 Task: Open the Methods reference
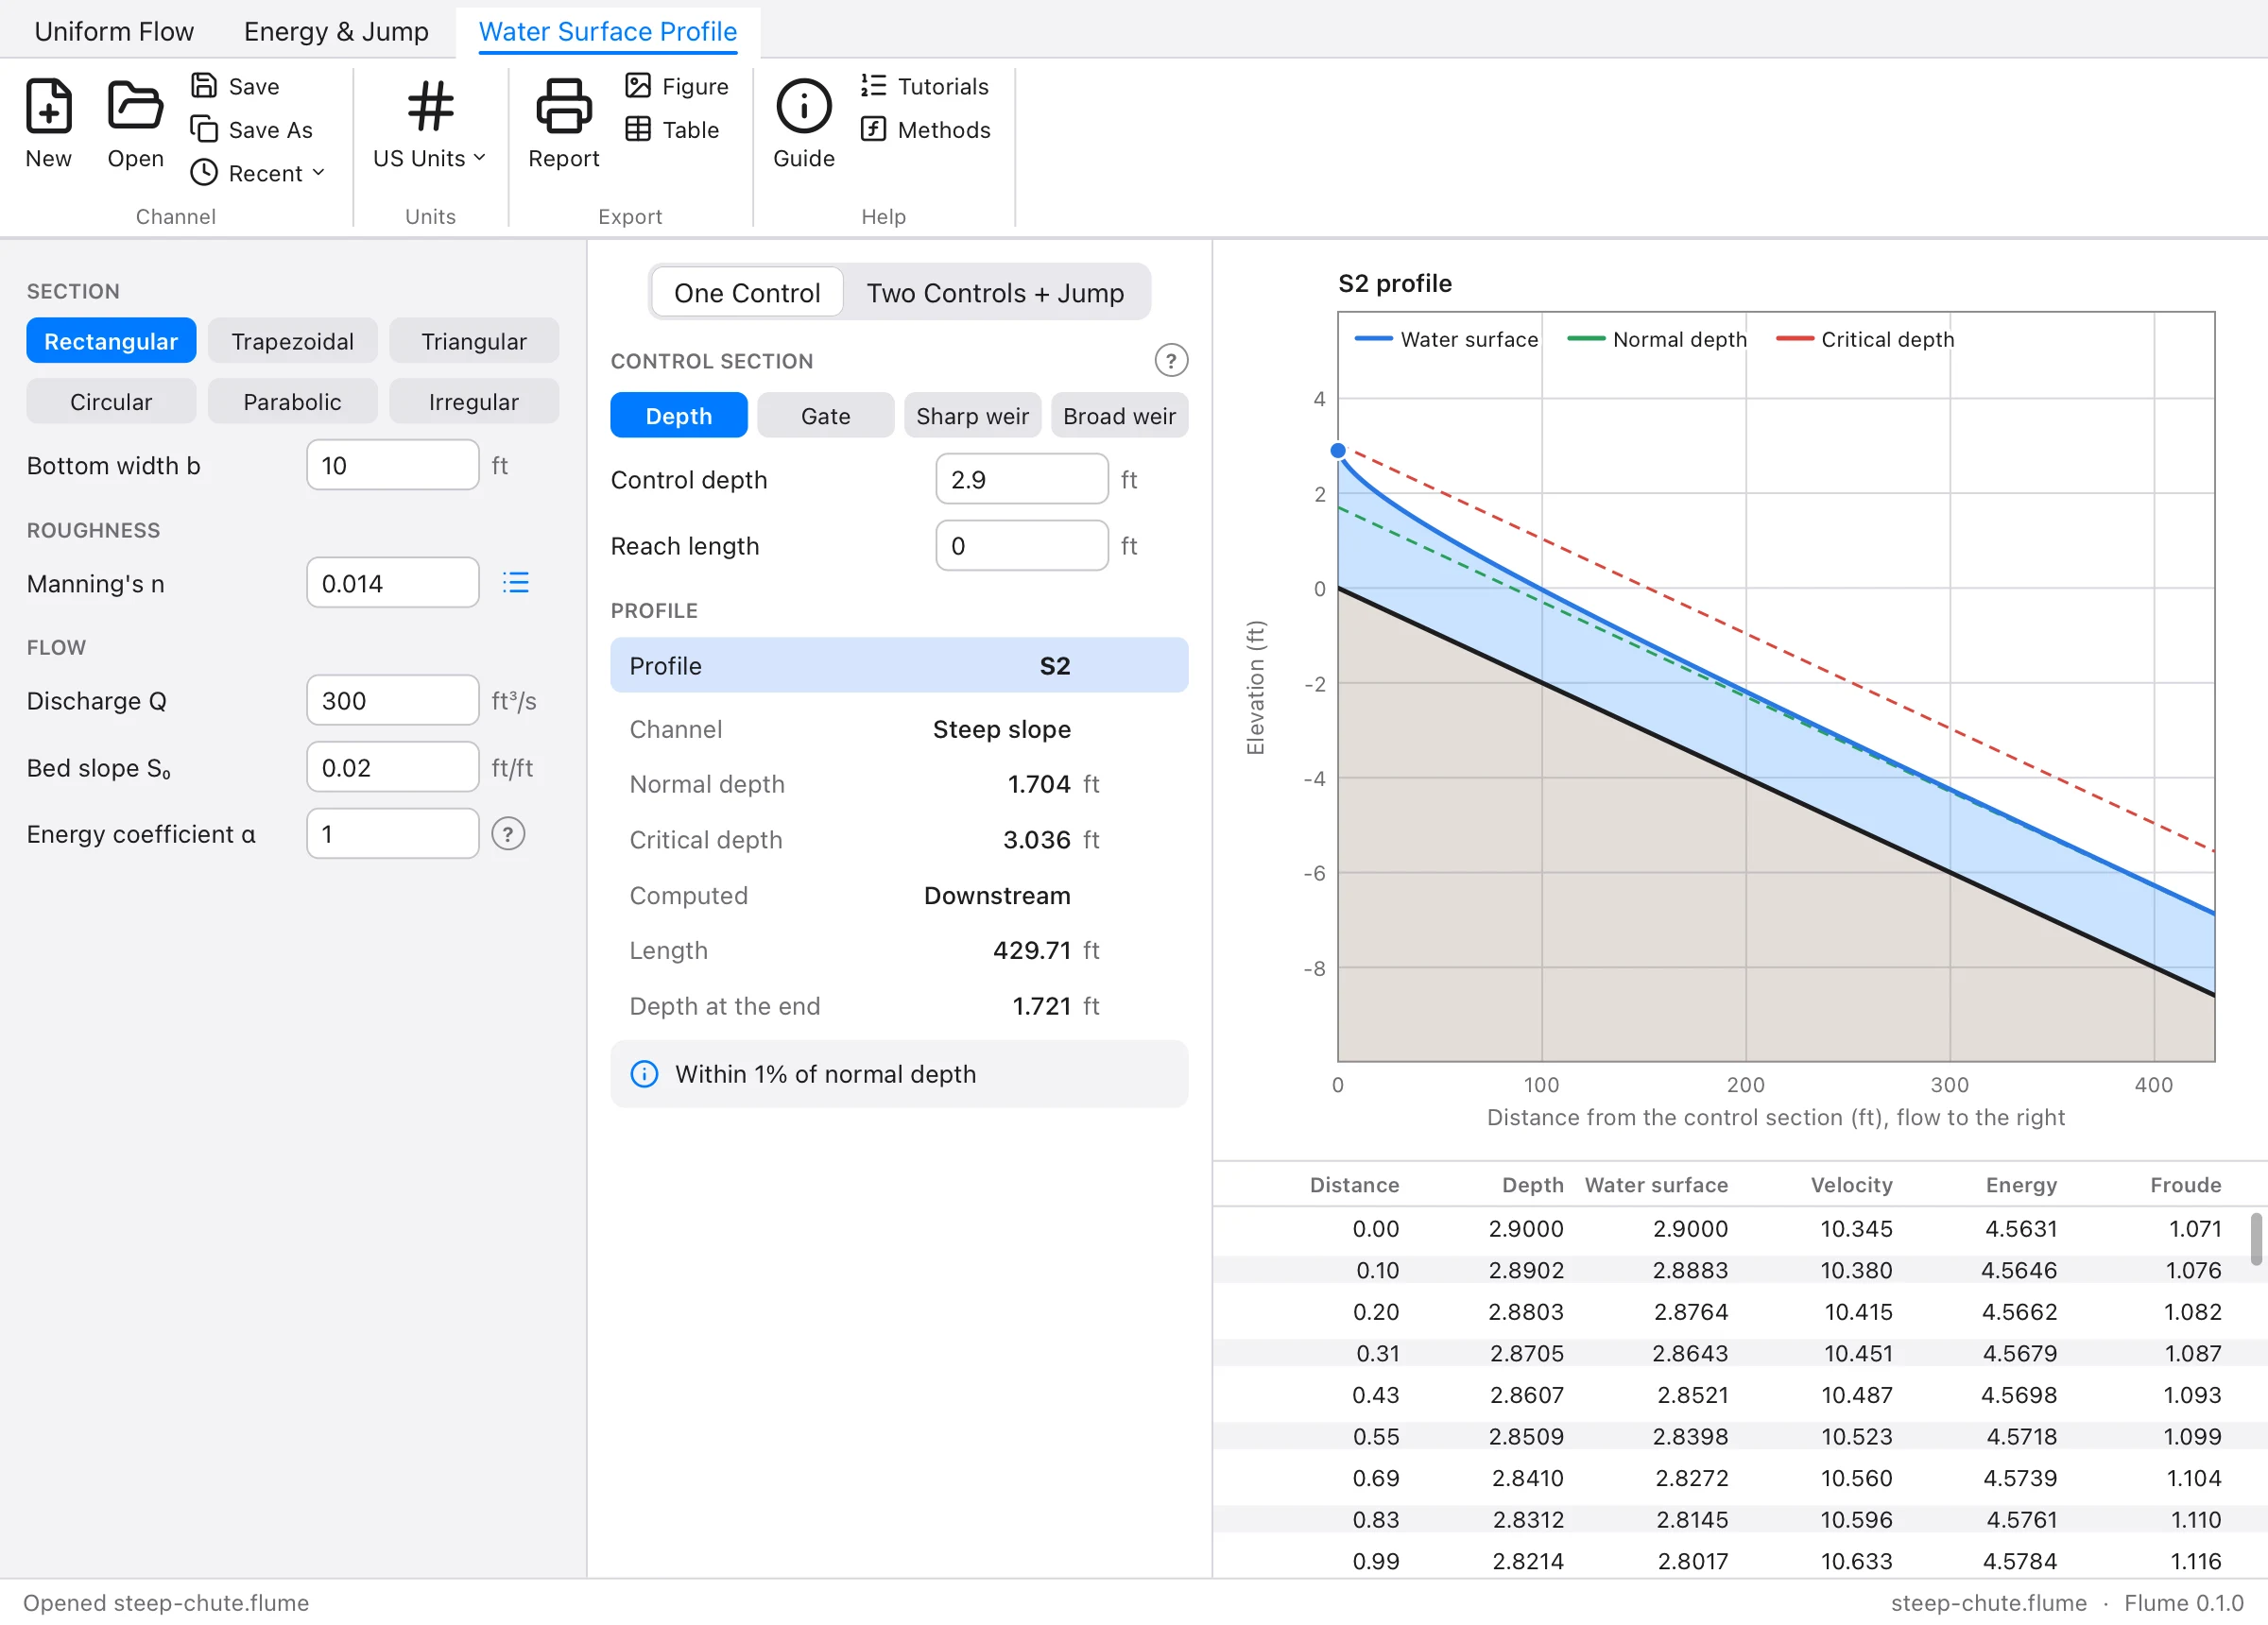[925, 129]
